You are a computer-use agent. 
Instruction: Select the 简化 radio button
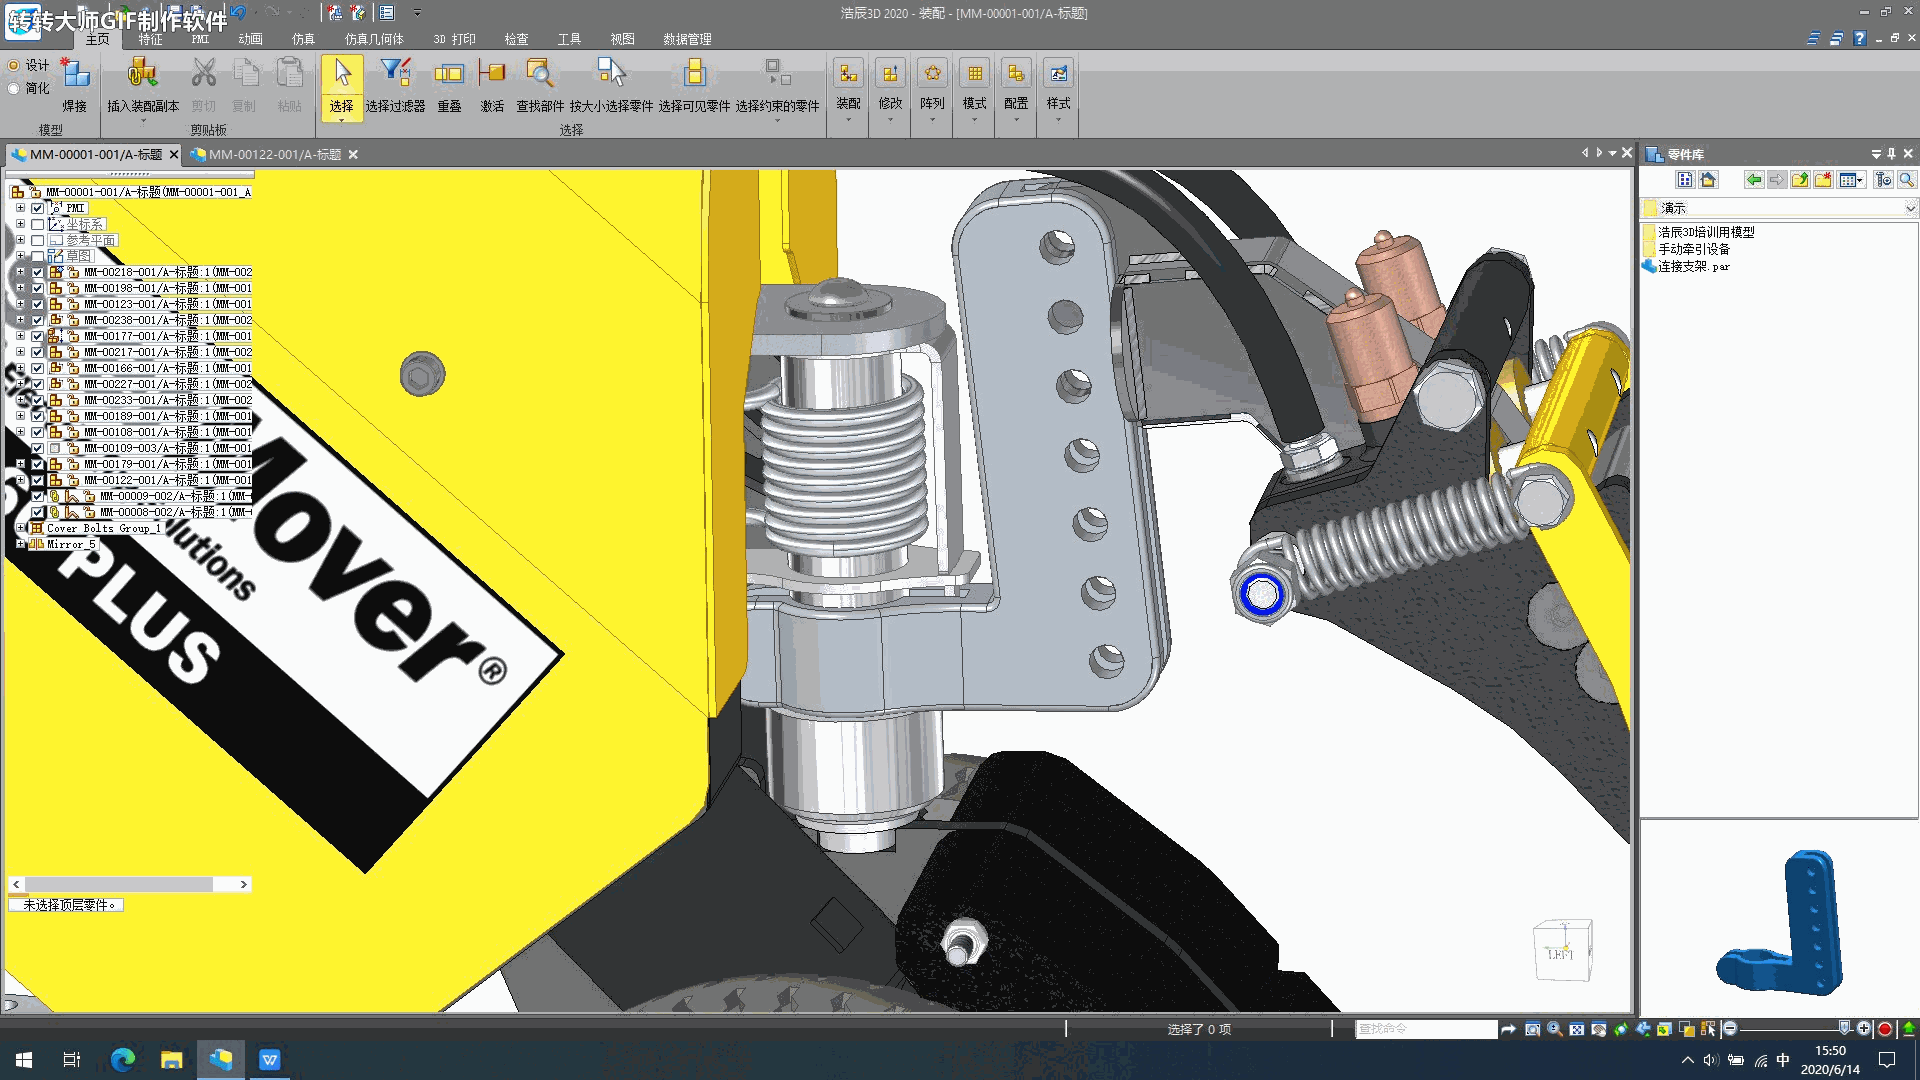(x=14, y=88)
